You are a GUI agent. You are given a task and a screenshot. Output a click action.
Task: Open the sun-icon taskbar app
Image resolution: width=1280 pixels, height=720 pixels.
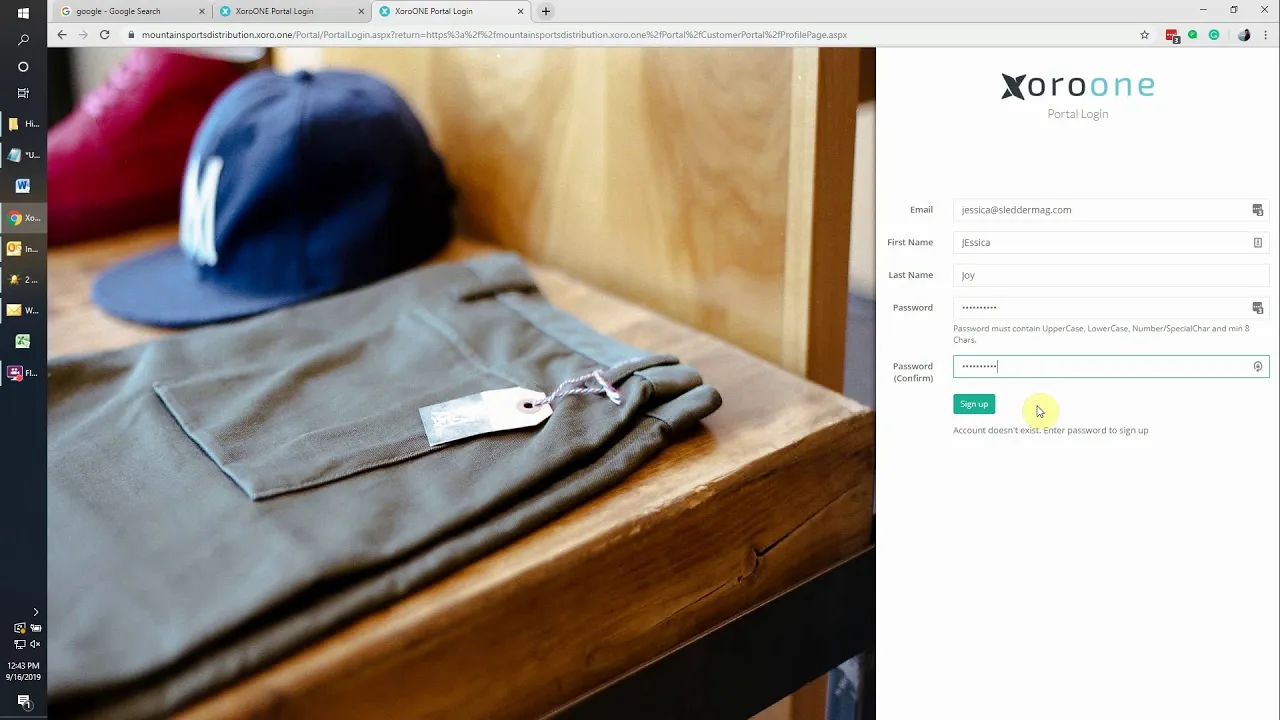click(x=23, y=280)
